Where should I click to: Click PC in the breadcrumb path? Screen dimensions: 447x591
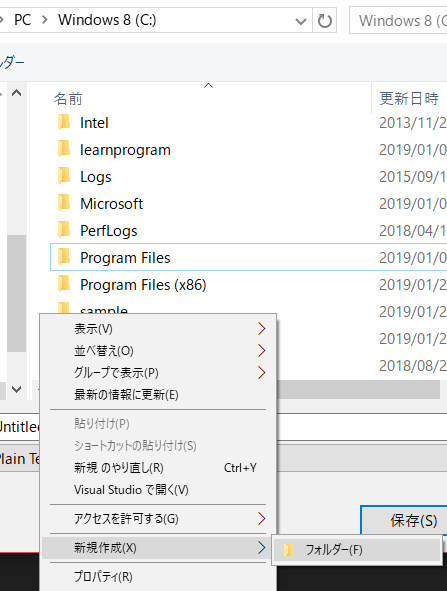pyautogui.click(x=22, y=20)
